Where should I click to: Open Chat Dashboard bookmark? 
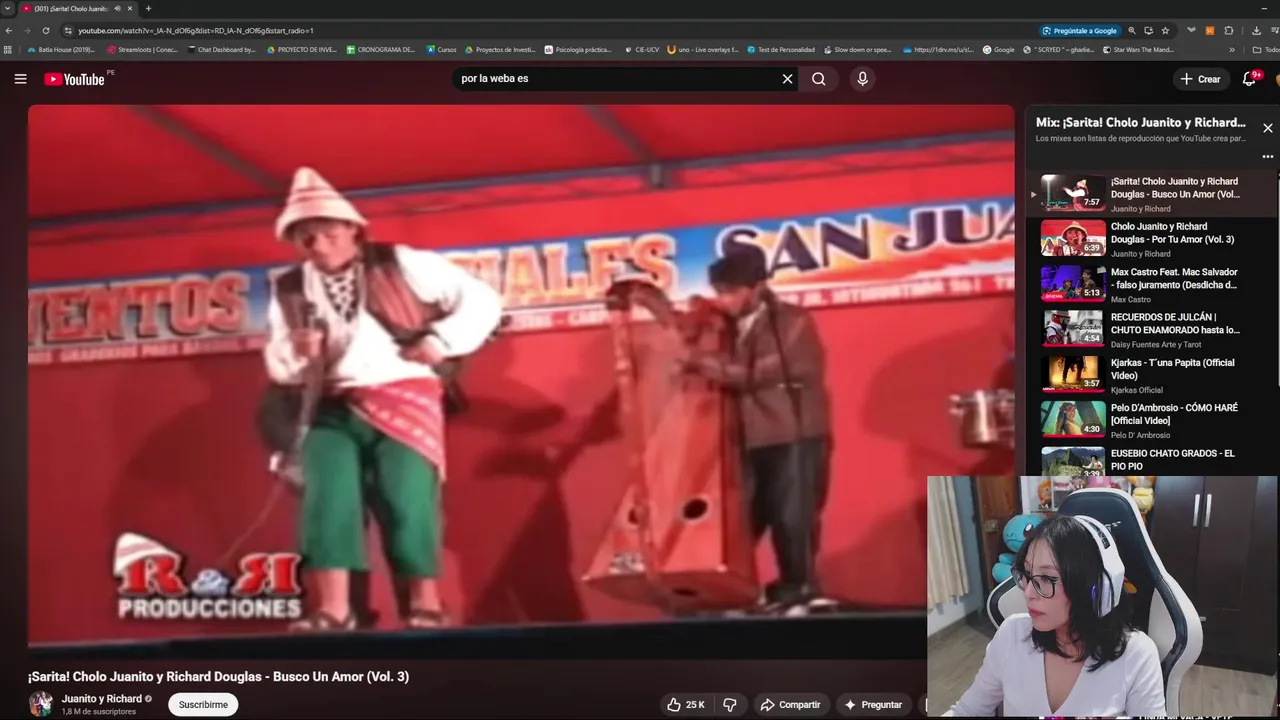[222, 49]
